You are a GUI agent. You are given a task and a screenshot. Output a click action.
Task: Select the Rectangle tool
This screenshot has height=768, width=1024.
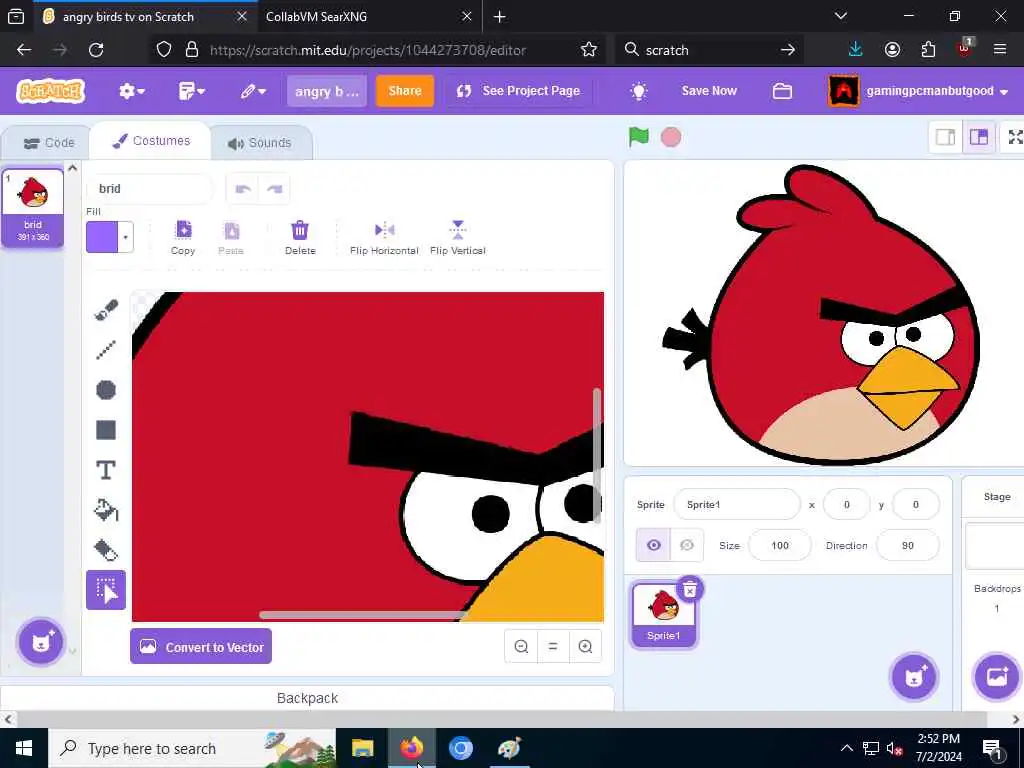click(106, 430)
